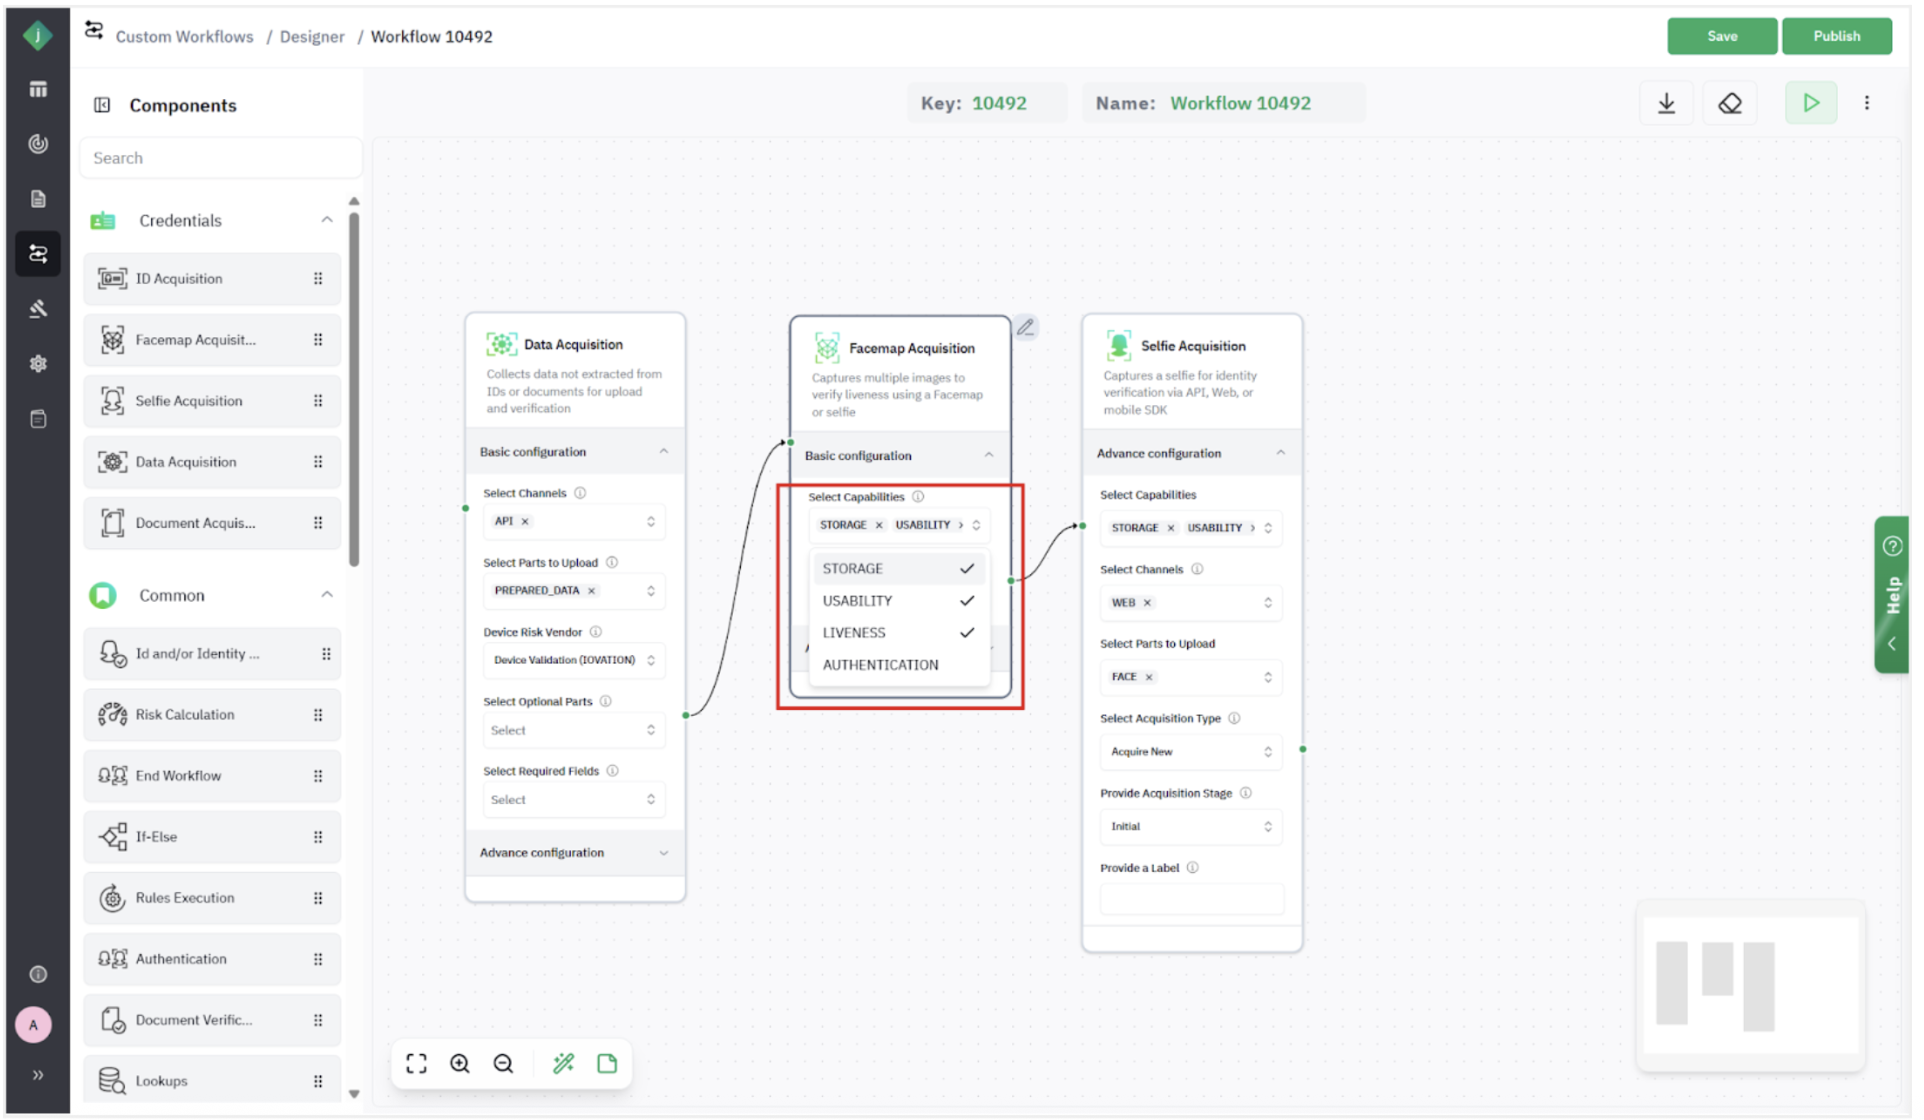The height and width of the screenshot is (1120, 1924).
Task: Run the workflow with the play icon
Action: click(1811, 103)
